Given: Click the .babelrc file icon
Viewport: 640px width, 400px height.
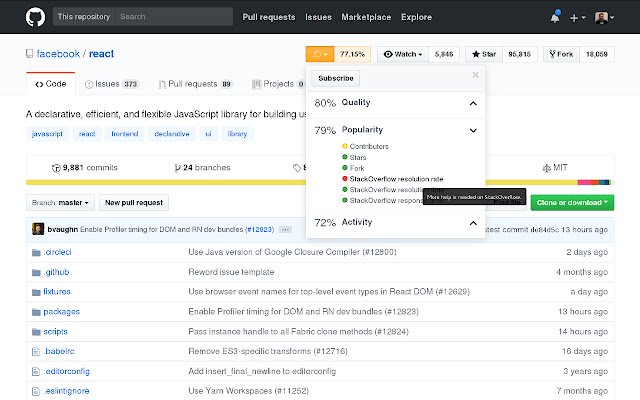Looking at the screenshot, I should pyautogui.click(x=36, y=351).
